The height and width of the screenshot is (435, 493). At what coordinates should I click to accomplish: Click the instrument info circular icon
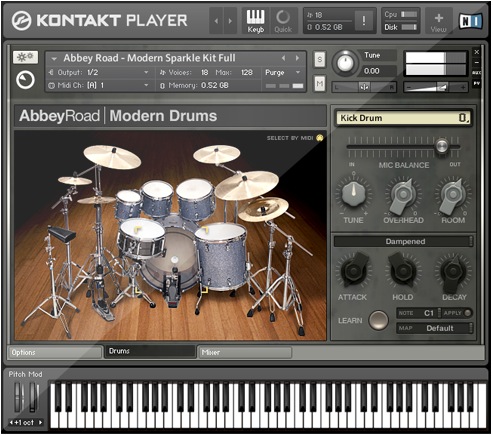click(25, 80)
